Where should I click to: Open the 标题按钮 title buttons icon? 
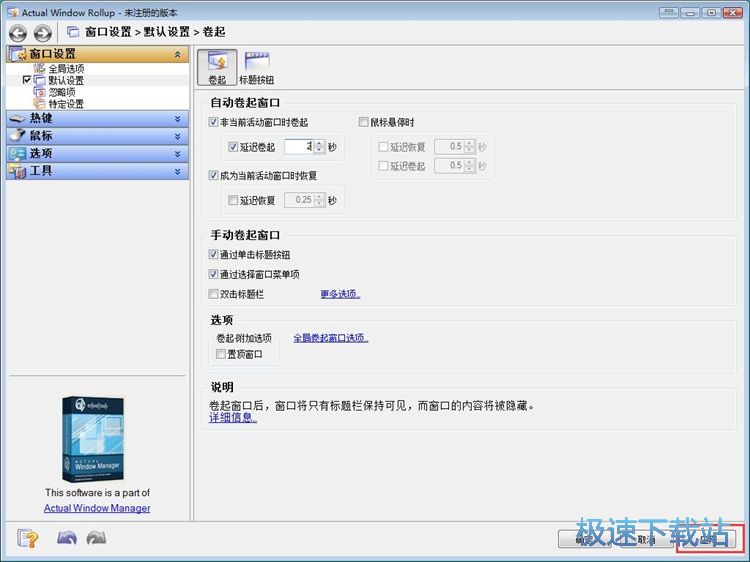pos(256,67)
